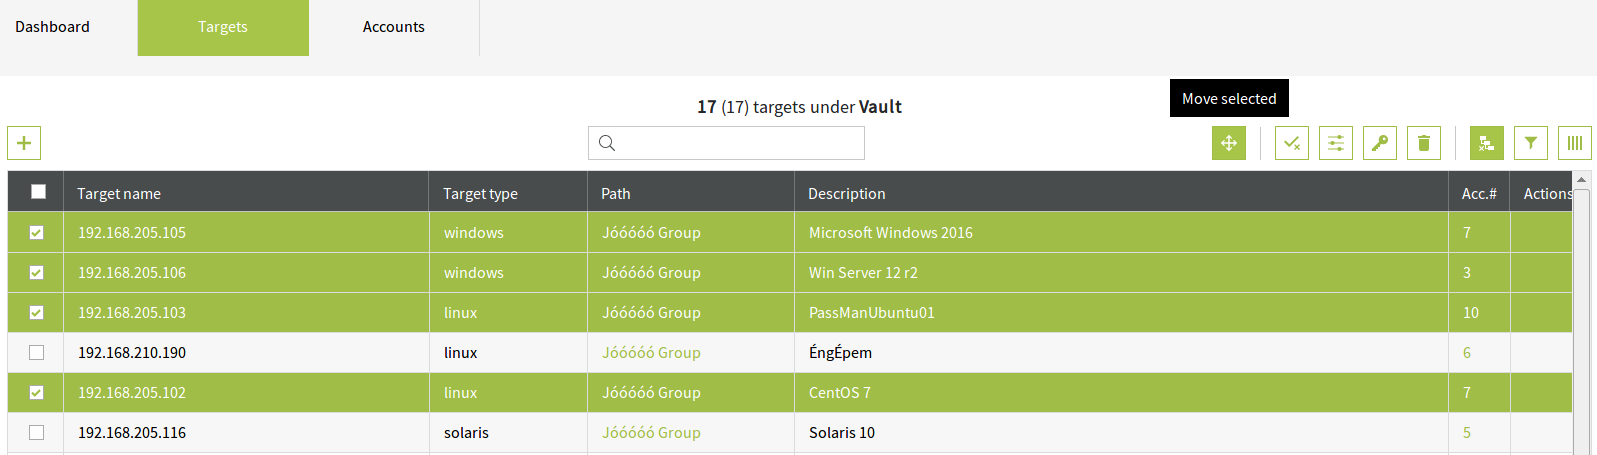
Task: Uncheck the 192.168.205.105 row checkbox
Action: click(x=37, y=233)
